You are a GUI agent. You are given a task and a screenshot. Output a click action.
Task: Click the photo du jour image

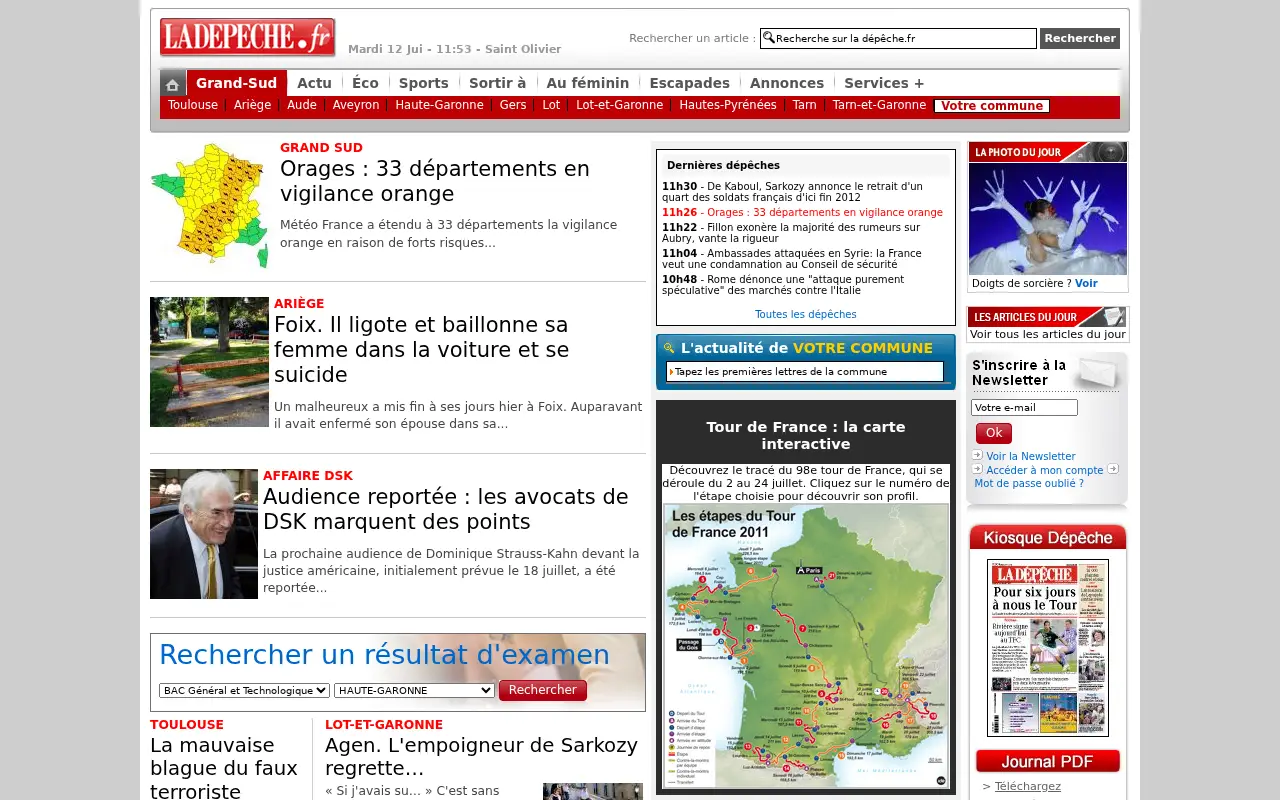click(x=1048, y=219)
